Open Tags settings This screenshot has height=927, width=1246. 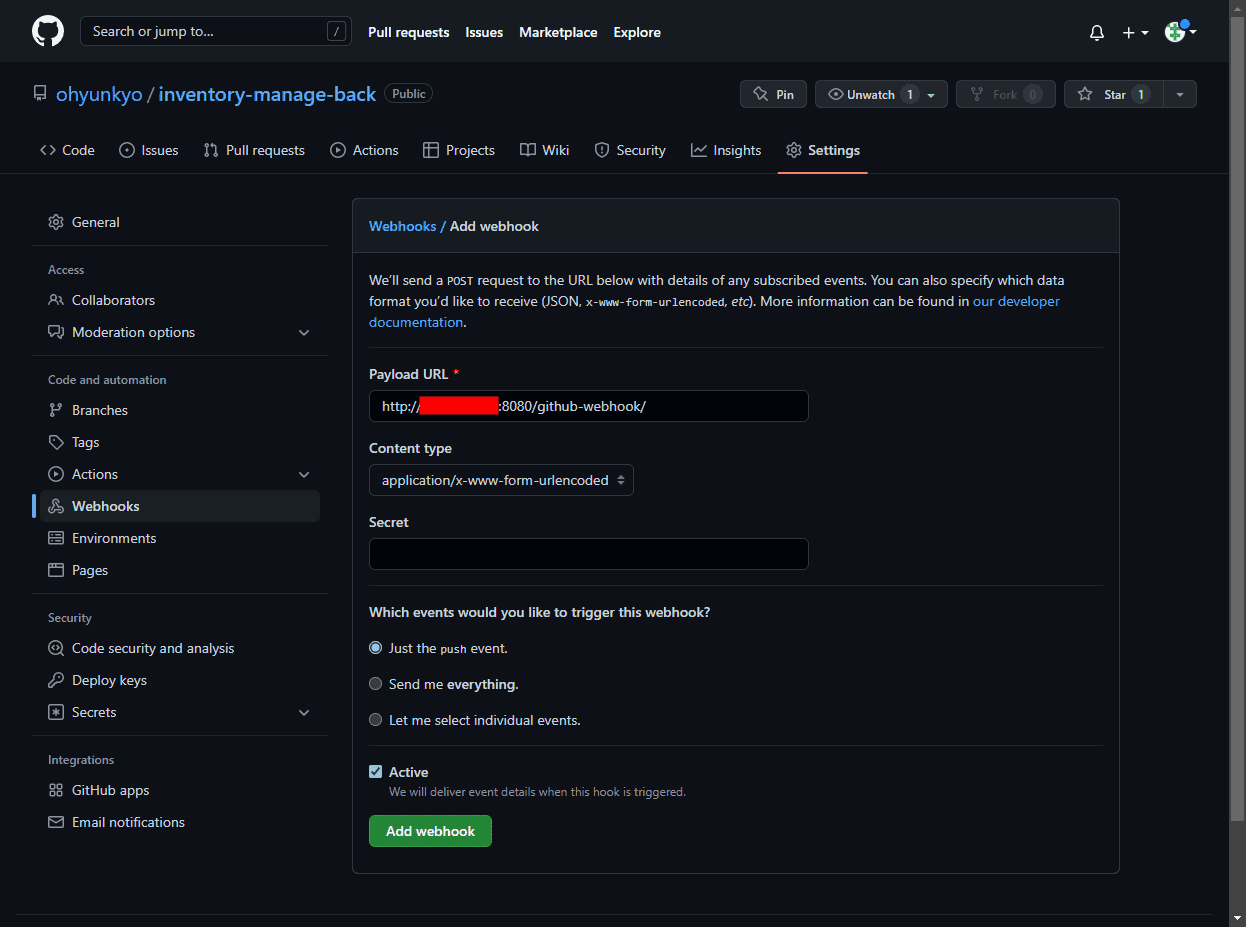pyautogui.click(x=180, y=442)
